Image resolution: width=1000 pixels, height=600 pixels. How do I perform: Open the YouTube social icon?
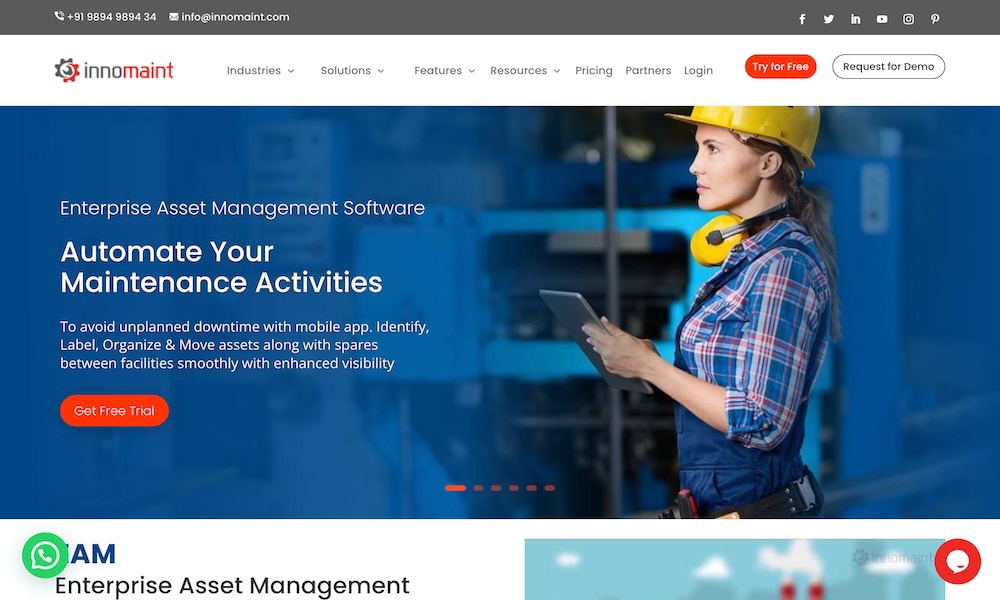[x=882, y=19]
